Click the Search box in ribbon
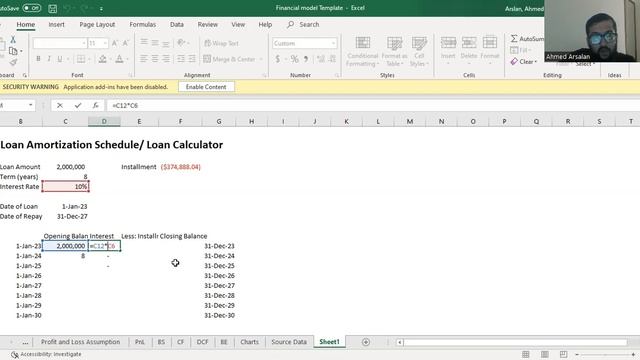This screenshot has width=640, height=360. [303, 24]
